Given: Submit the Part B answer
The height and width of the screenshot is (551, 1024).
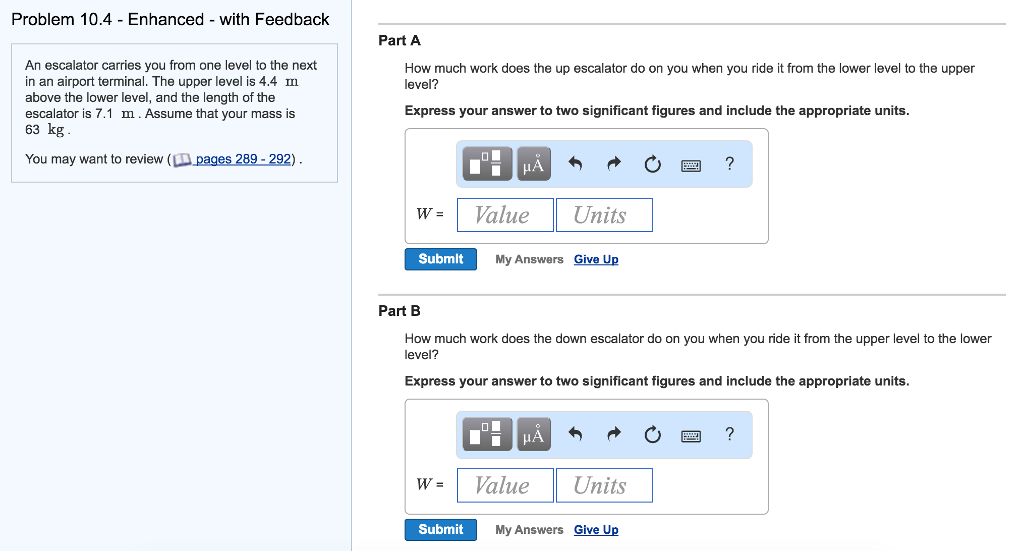Looking at the screenshot, I should (x=441, y=529).
